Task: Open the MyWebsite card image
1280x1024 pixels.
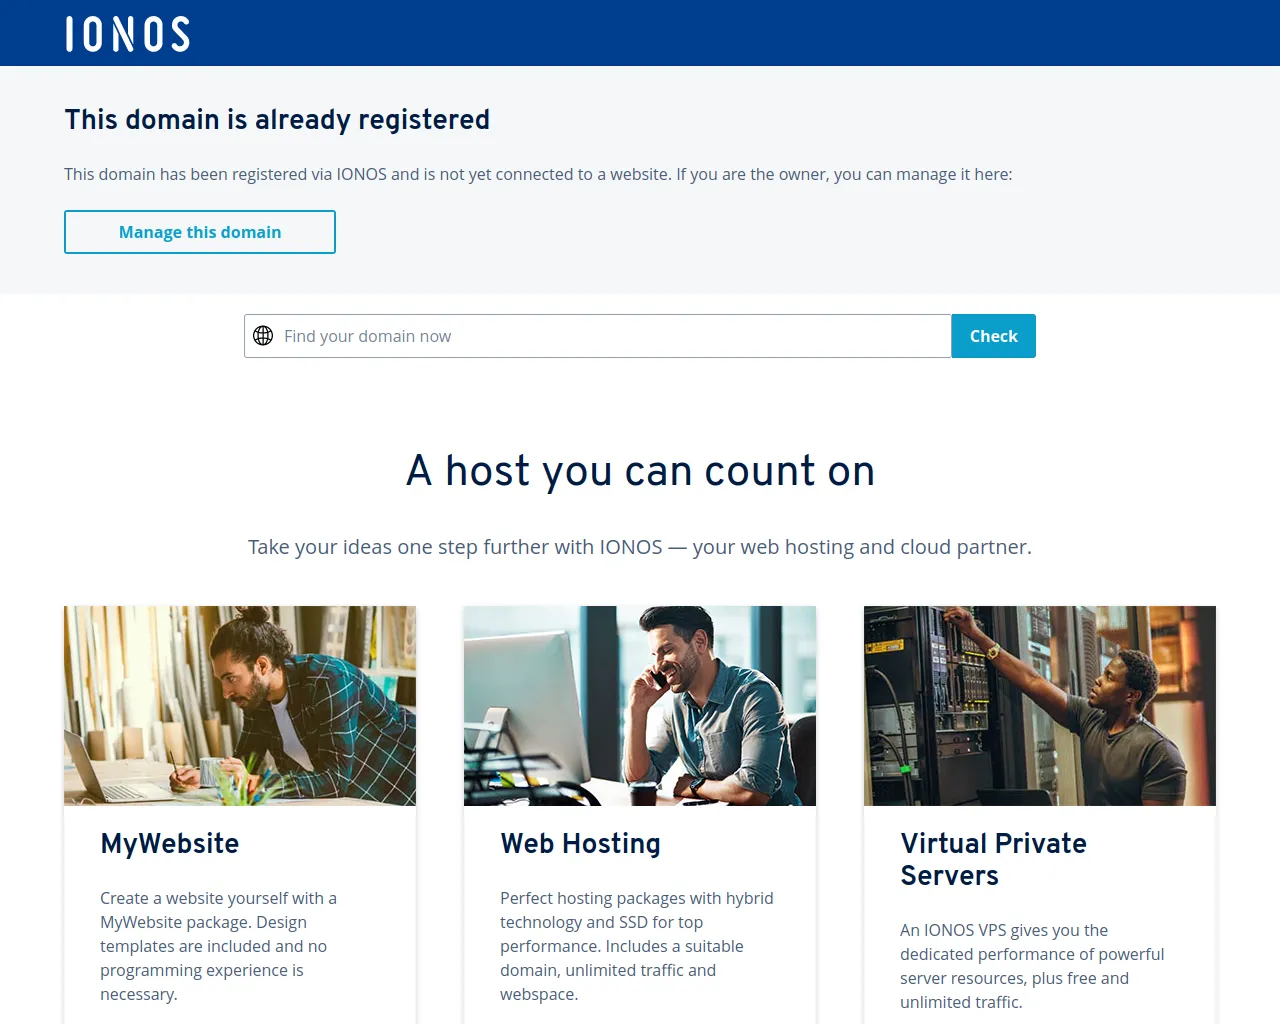Action: click(240, 706)
